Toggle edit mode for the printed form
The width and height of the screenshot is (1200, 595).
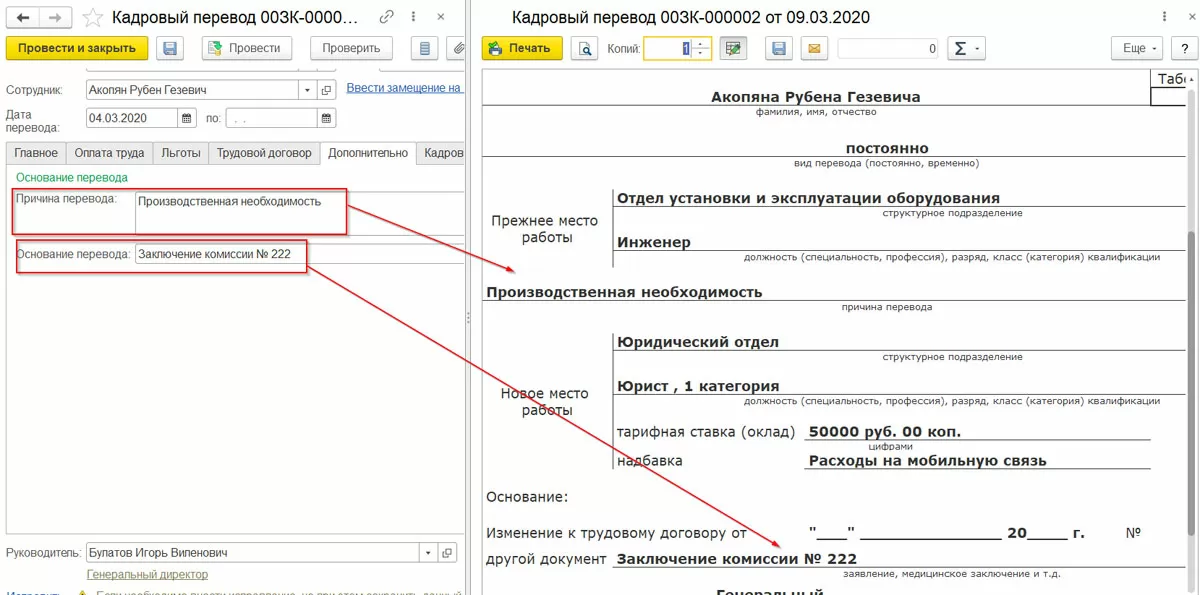point(733,48)
